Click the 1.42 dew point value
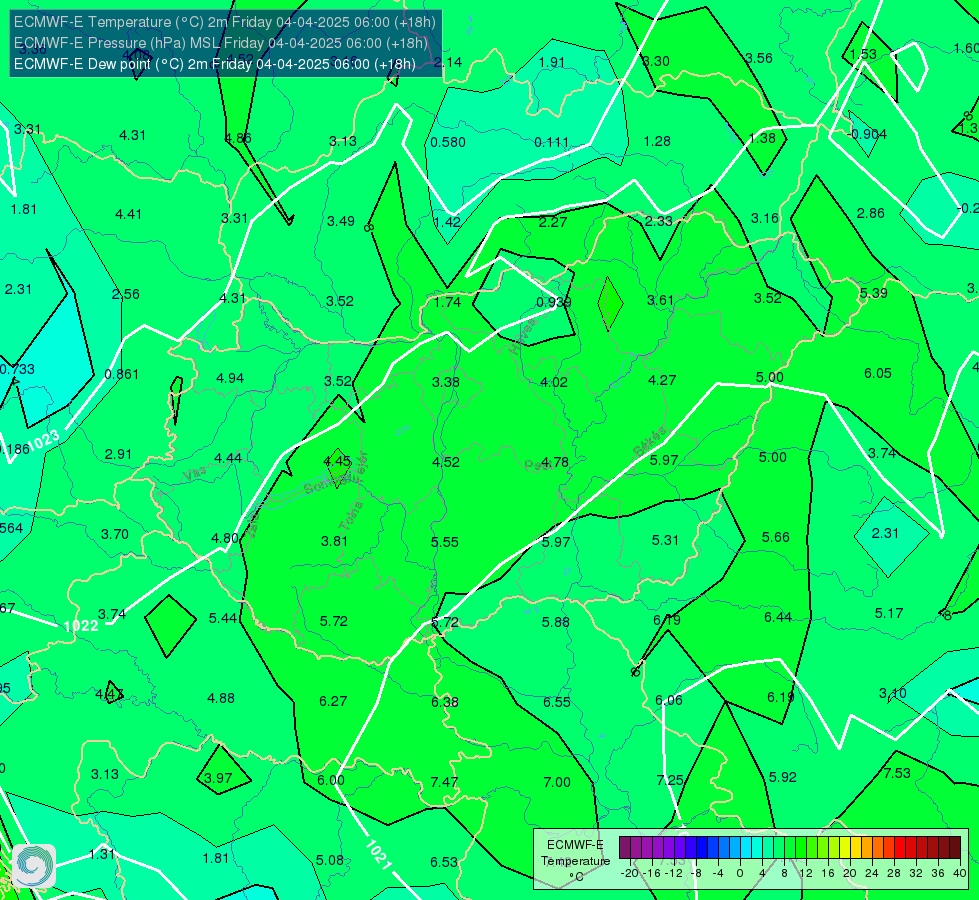979x900 pixels. pyautogui.click(x=447, y=222)
